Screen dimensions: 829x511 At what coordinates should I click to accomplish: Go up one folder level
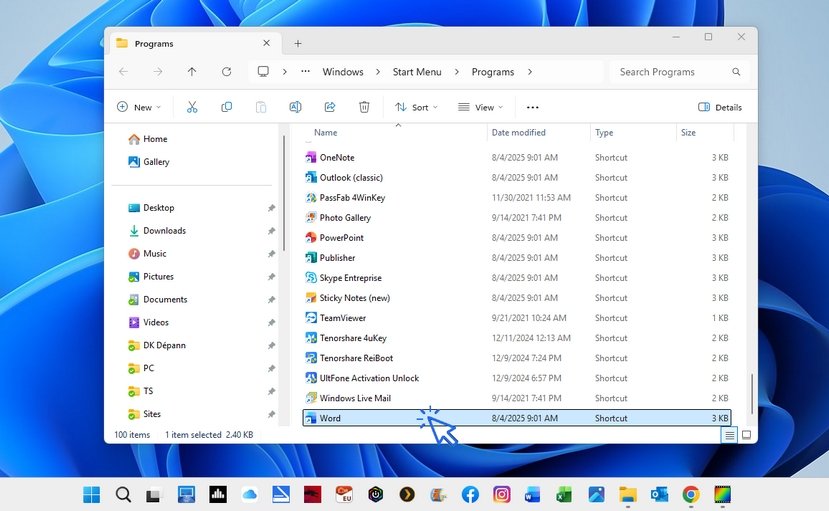pyautogui.click(x=192, y=72)
